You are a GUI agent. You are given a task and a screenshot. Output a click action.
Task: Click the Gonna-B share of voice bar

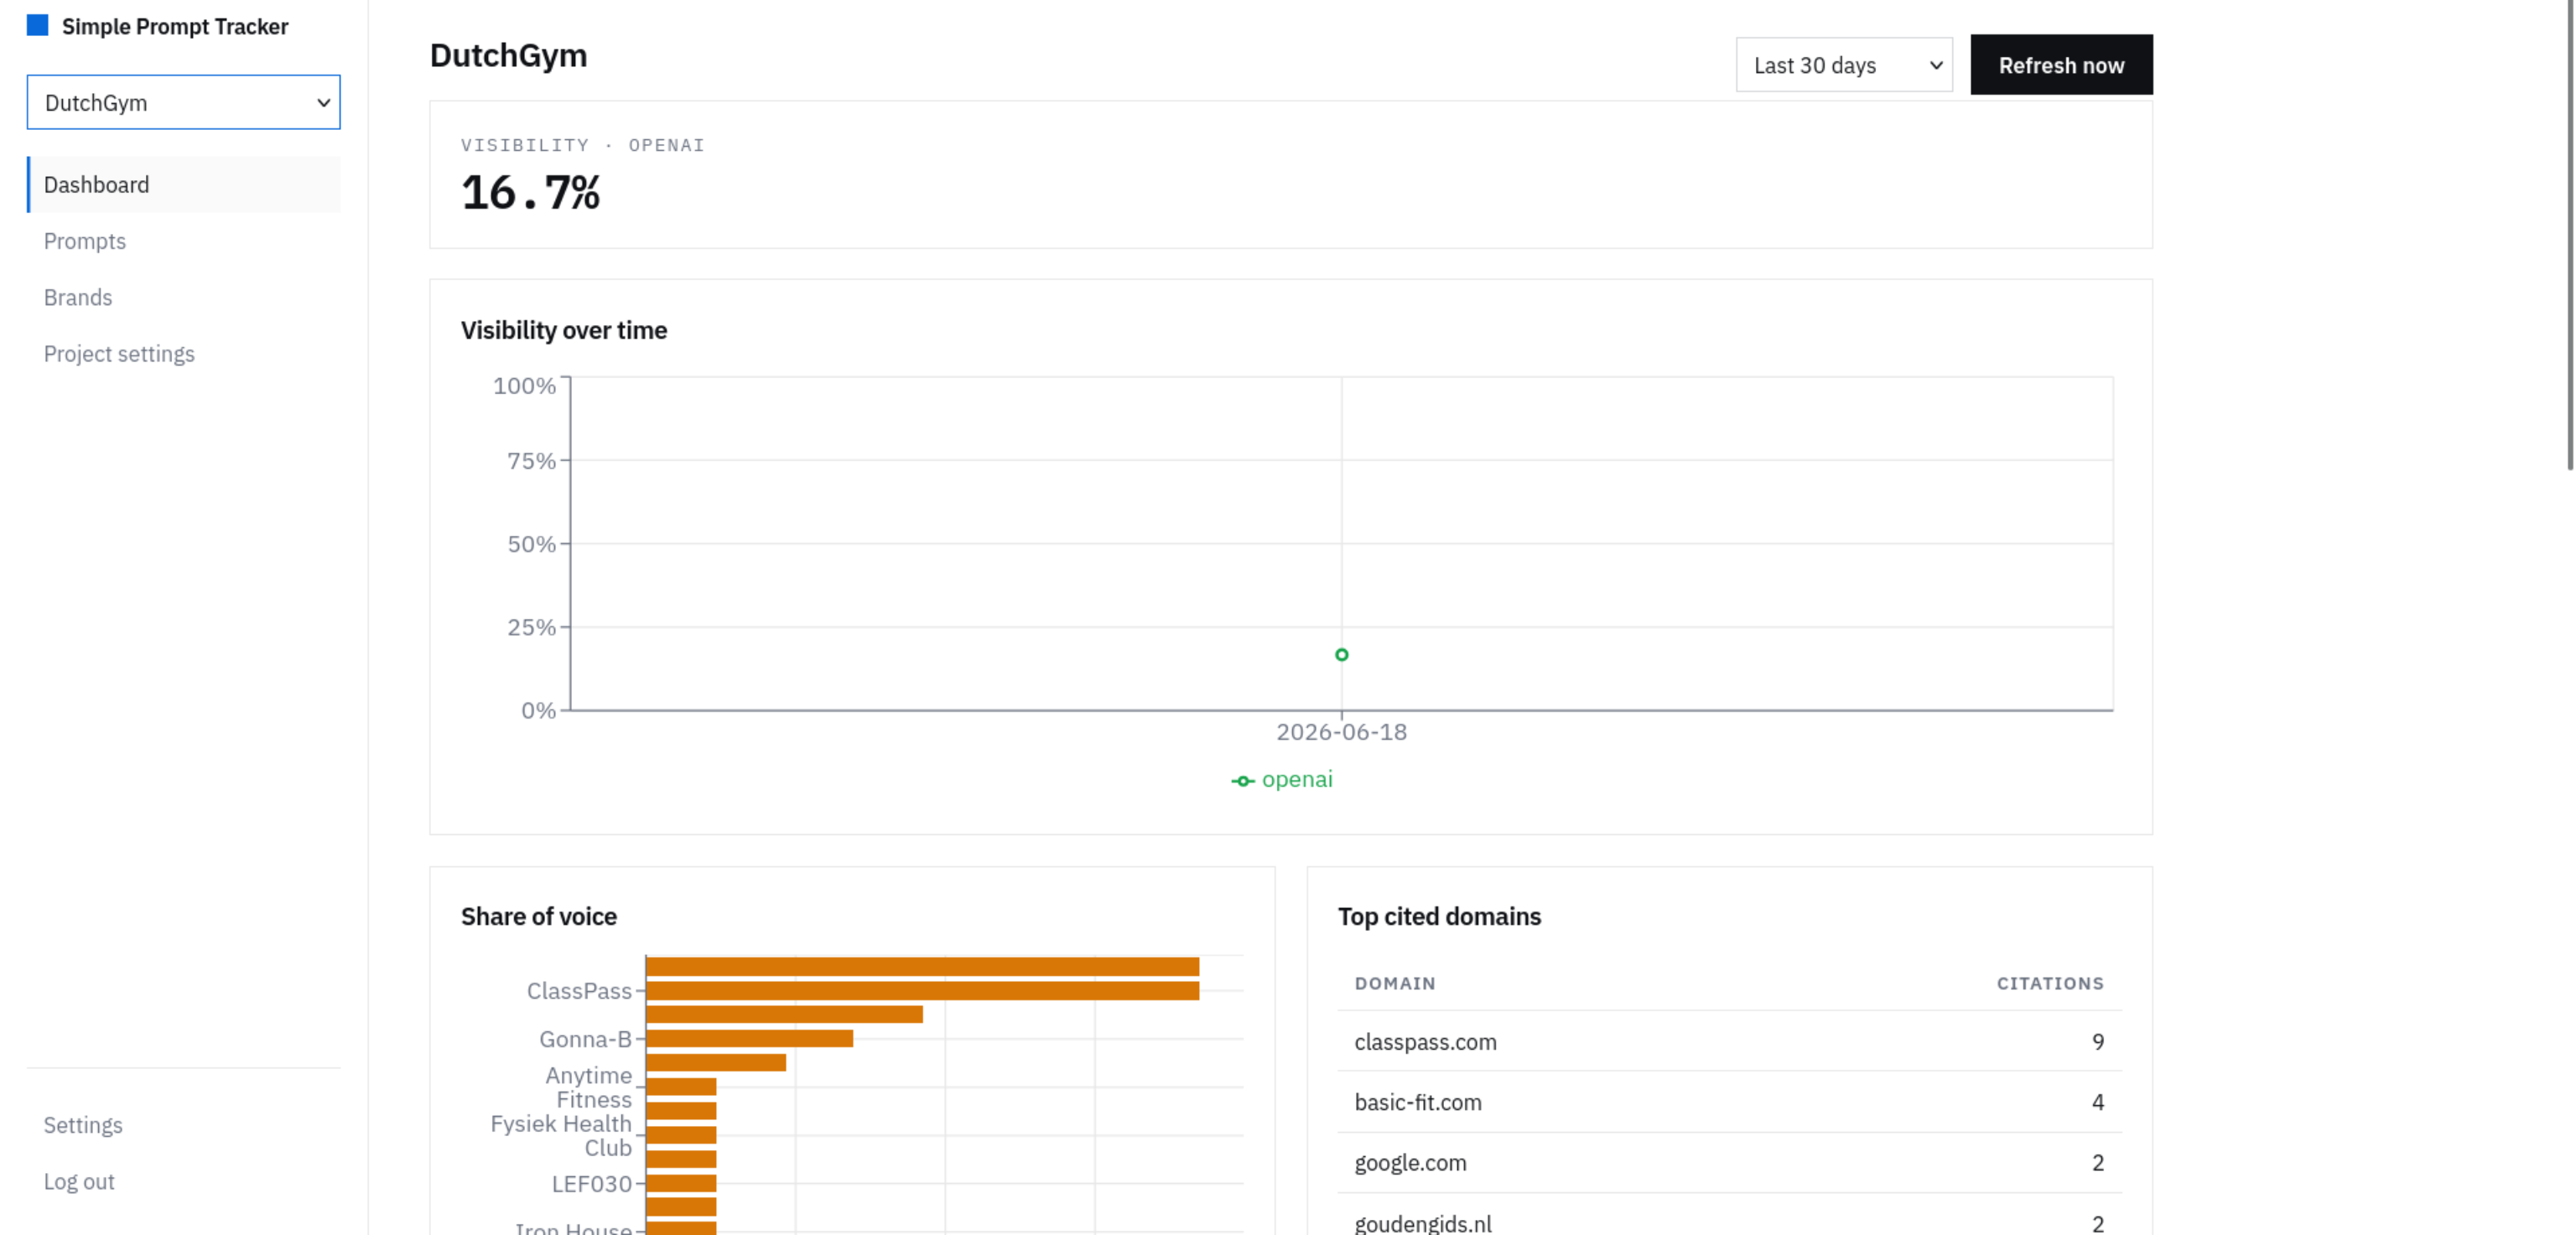[750, 1038]
